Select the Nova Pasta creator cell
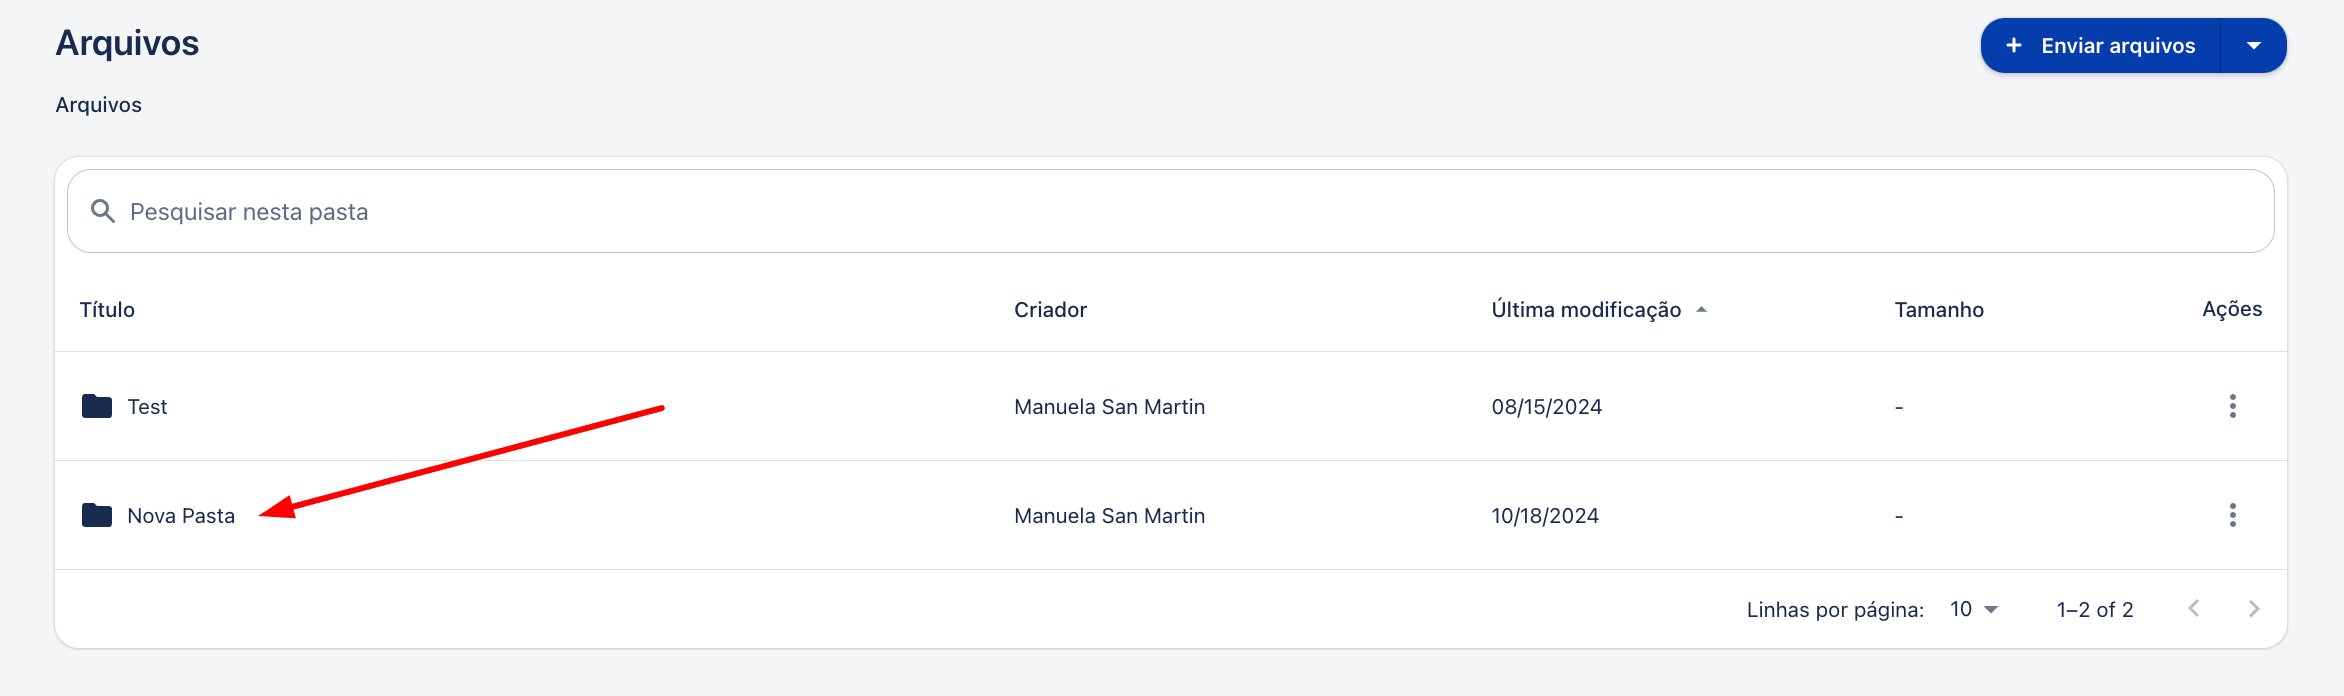Viewport: 2344px width, 696px height. (1109, 516)
